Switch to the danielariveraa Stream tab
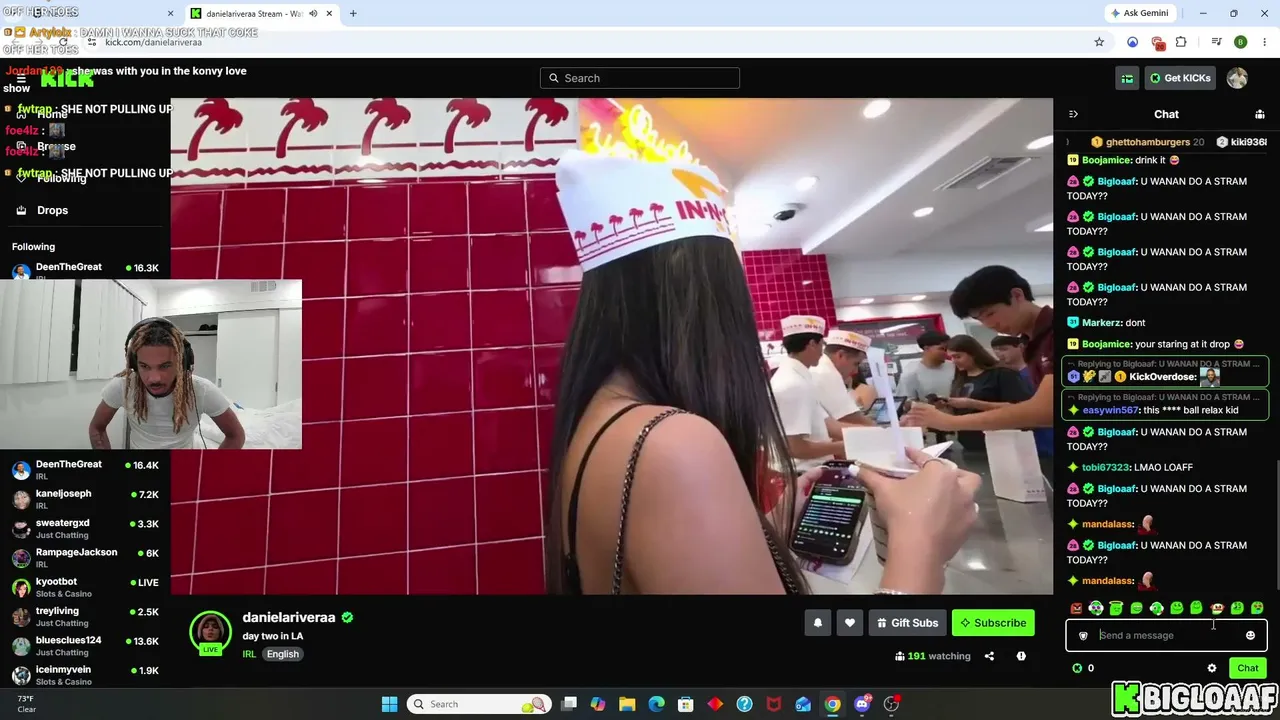 (x=263, y=13)
